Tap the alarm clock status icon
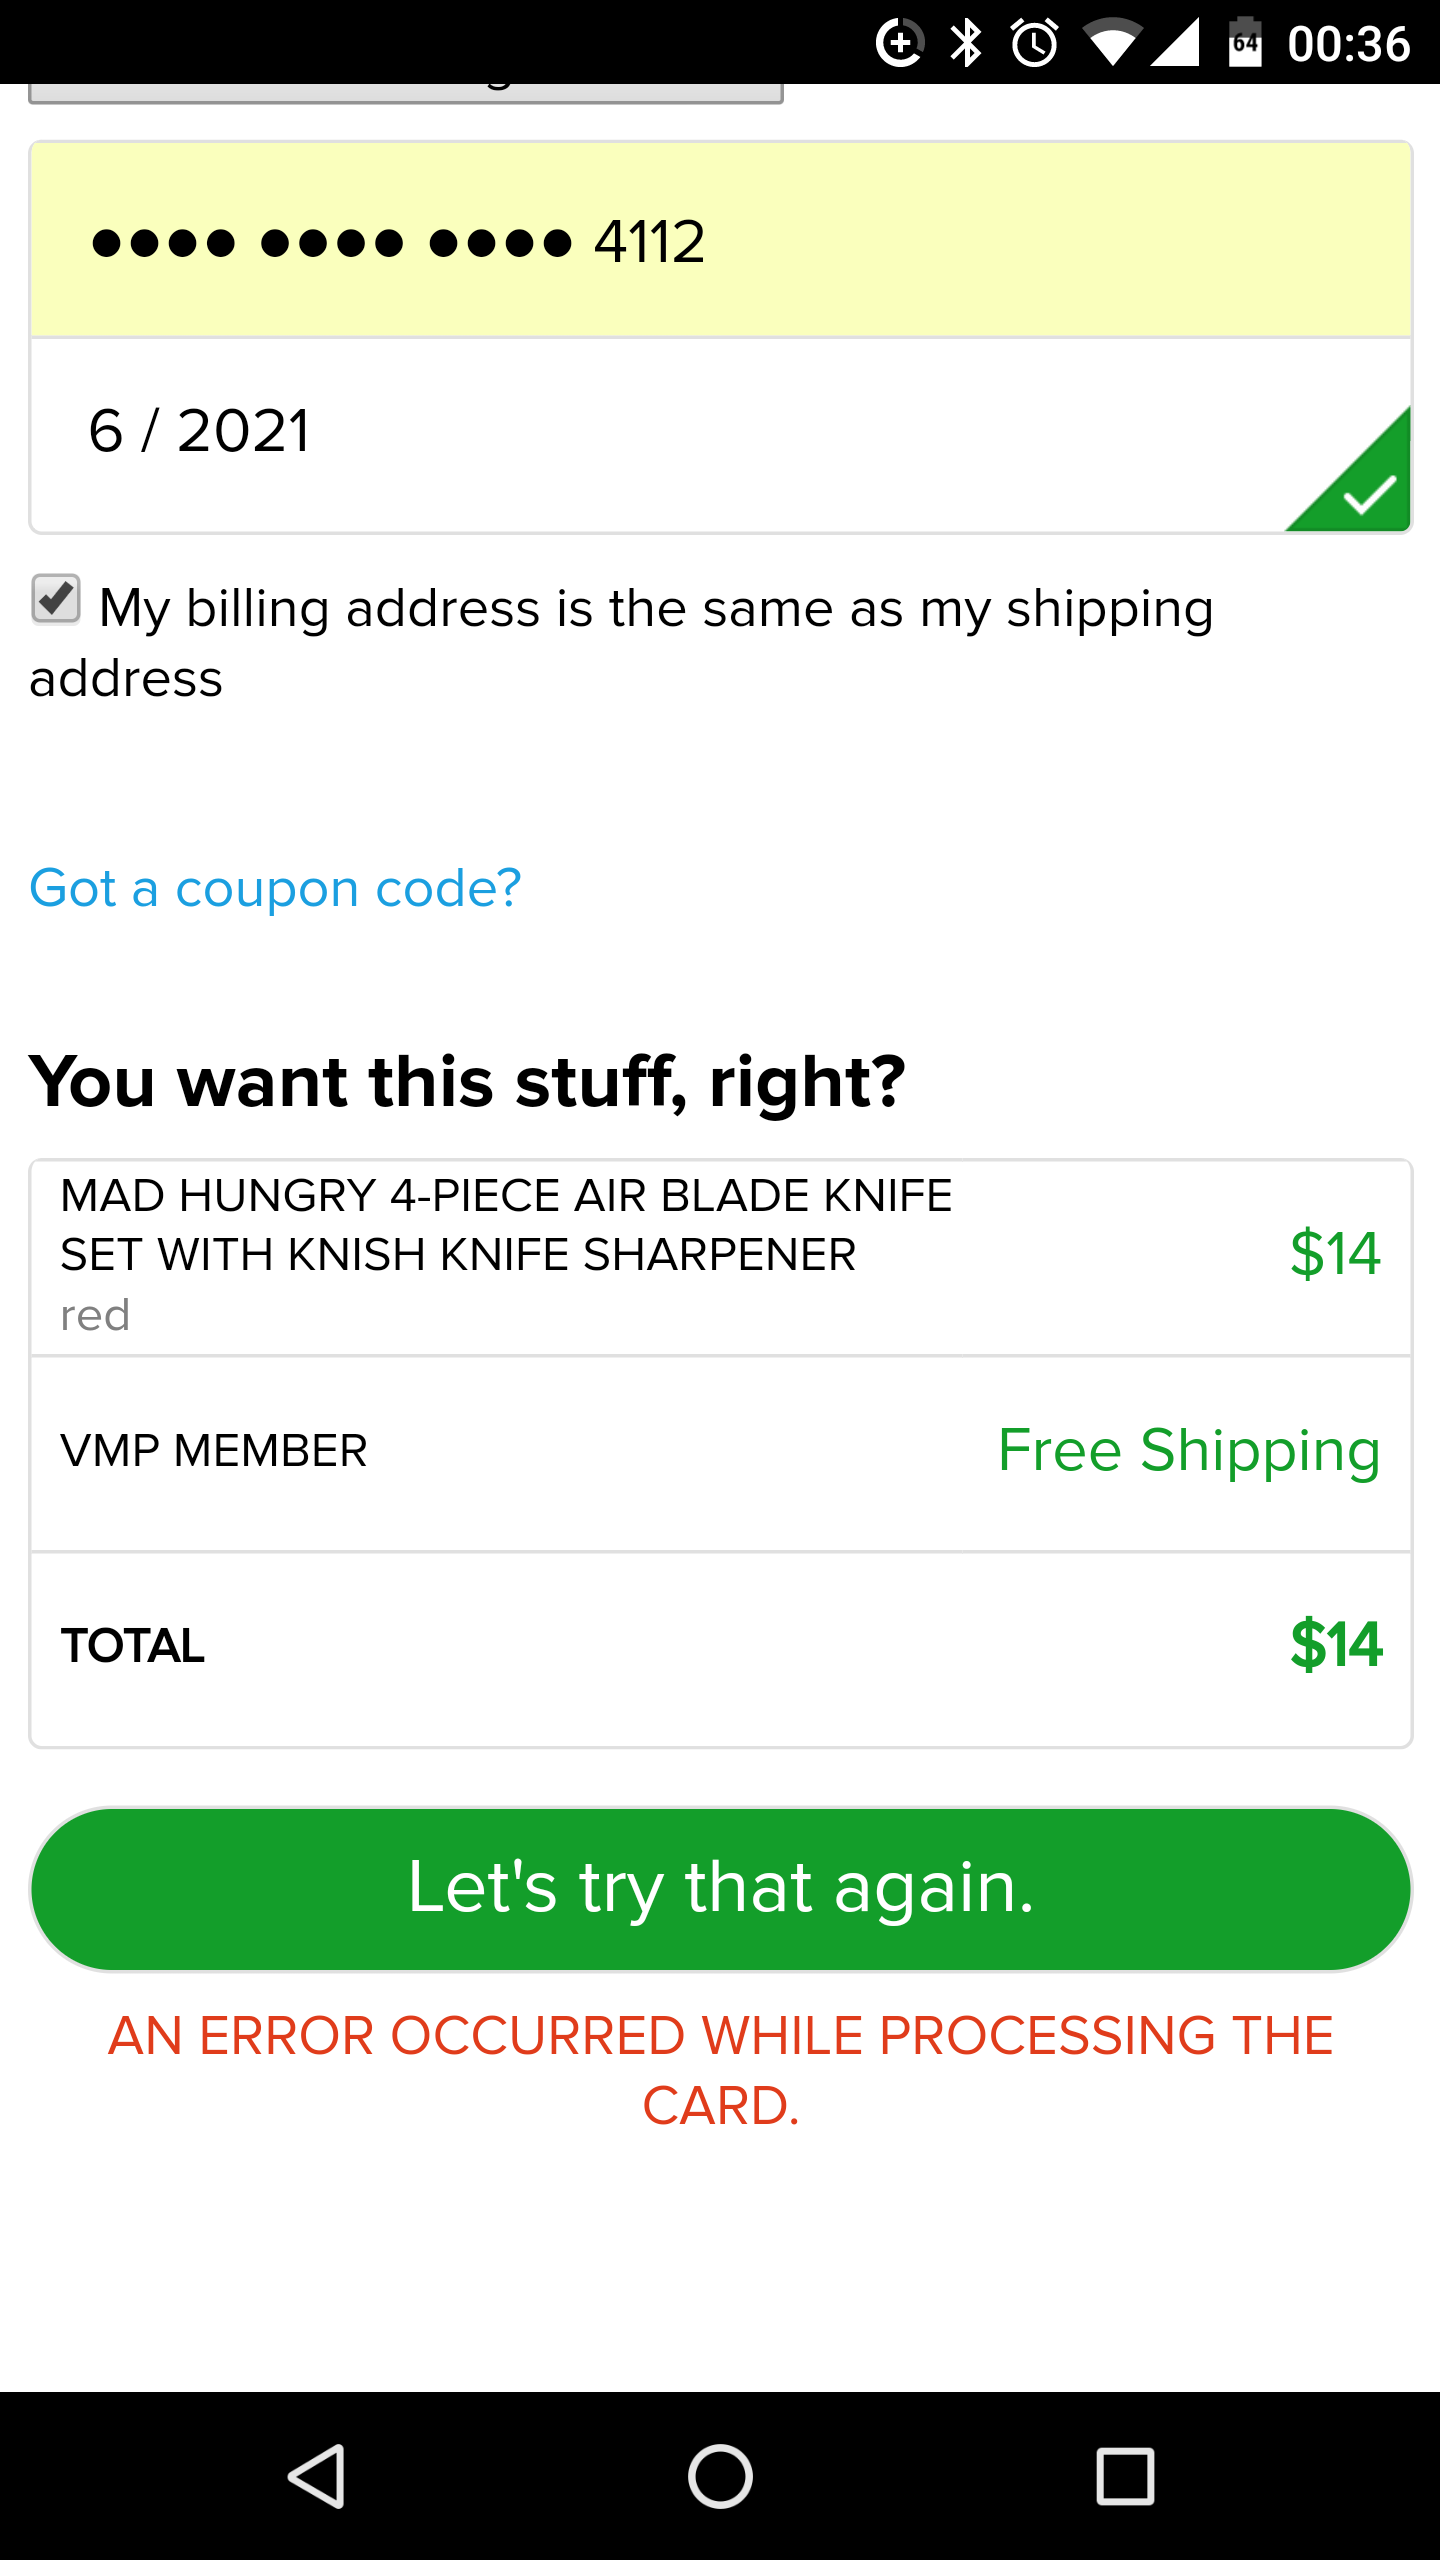1440x2560 pixels. pos(1034,43)
